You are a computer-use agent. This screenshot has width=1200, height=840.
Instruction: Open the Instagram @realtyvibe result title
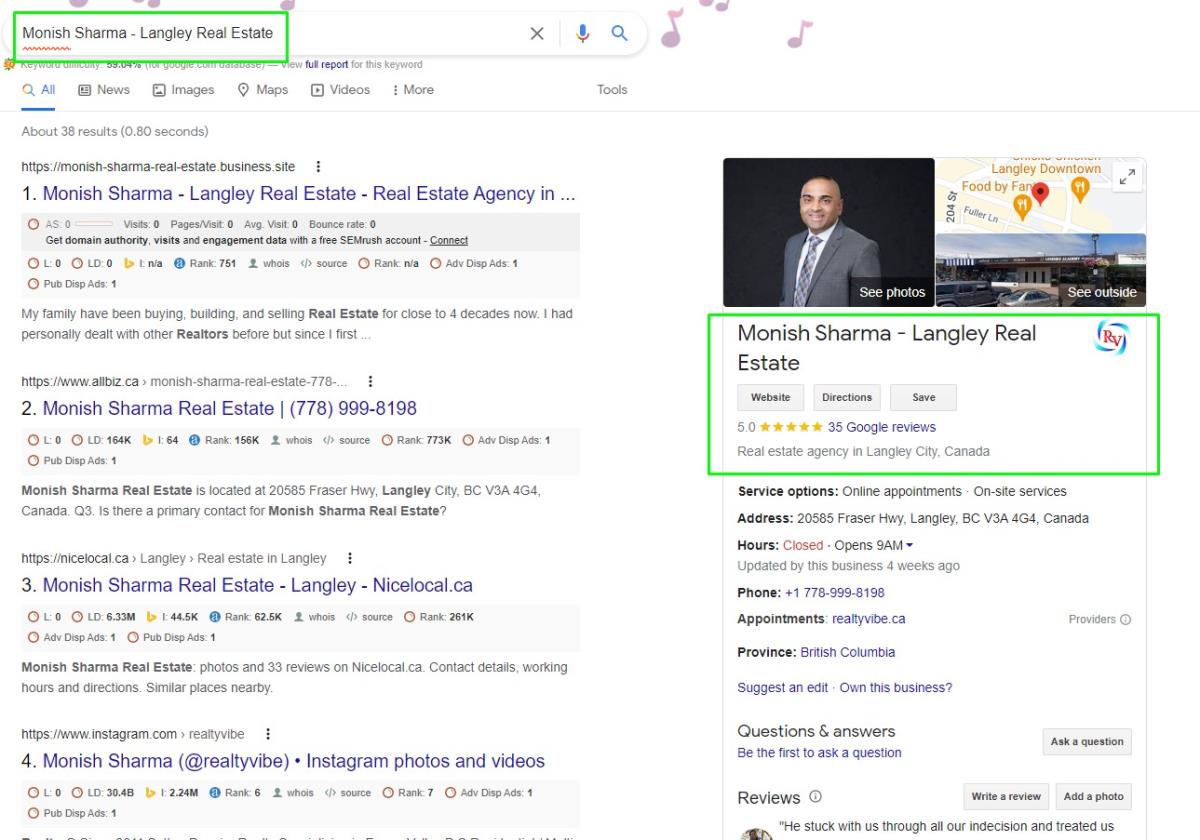[x=294, y=761]
